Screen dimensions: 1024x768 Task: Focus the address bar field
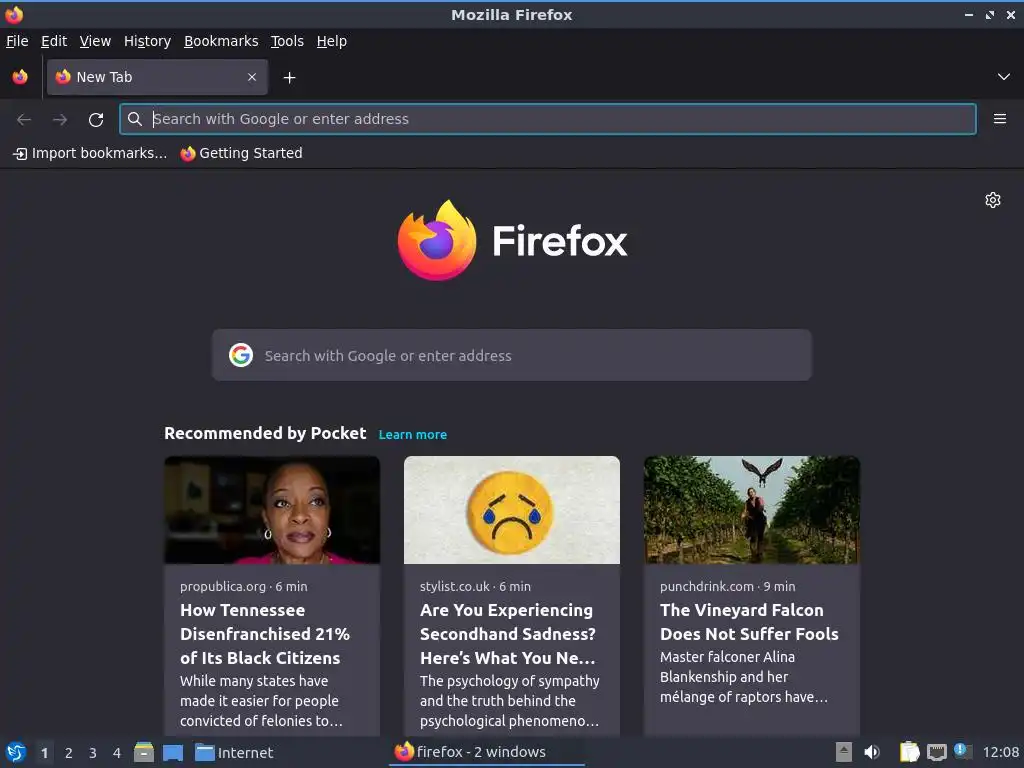pyautogui.click(x=548, y=119)
